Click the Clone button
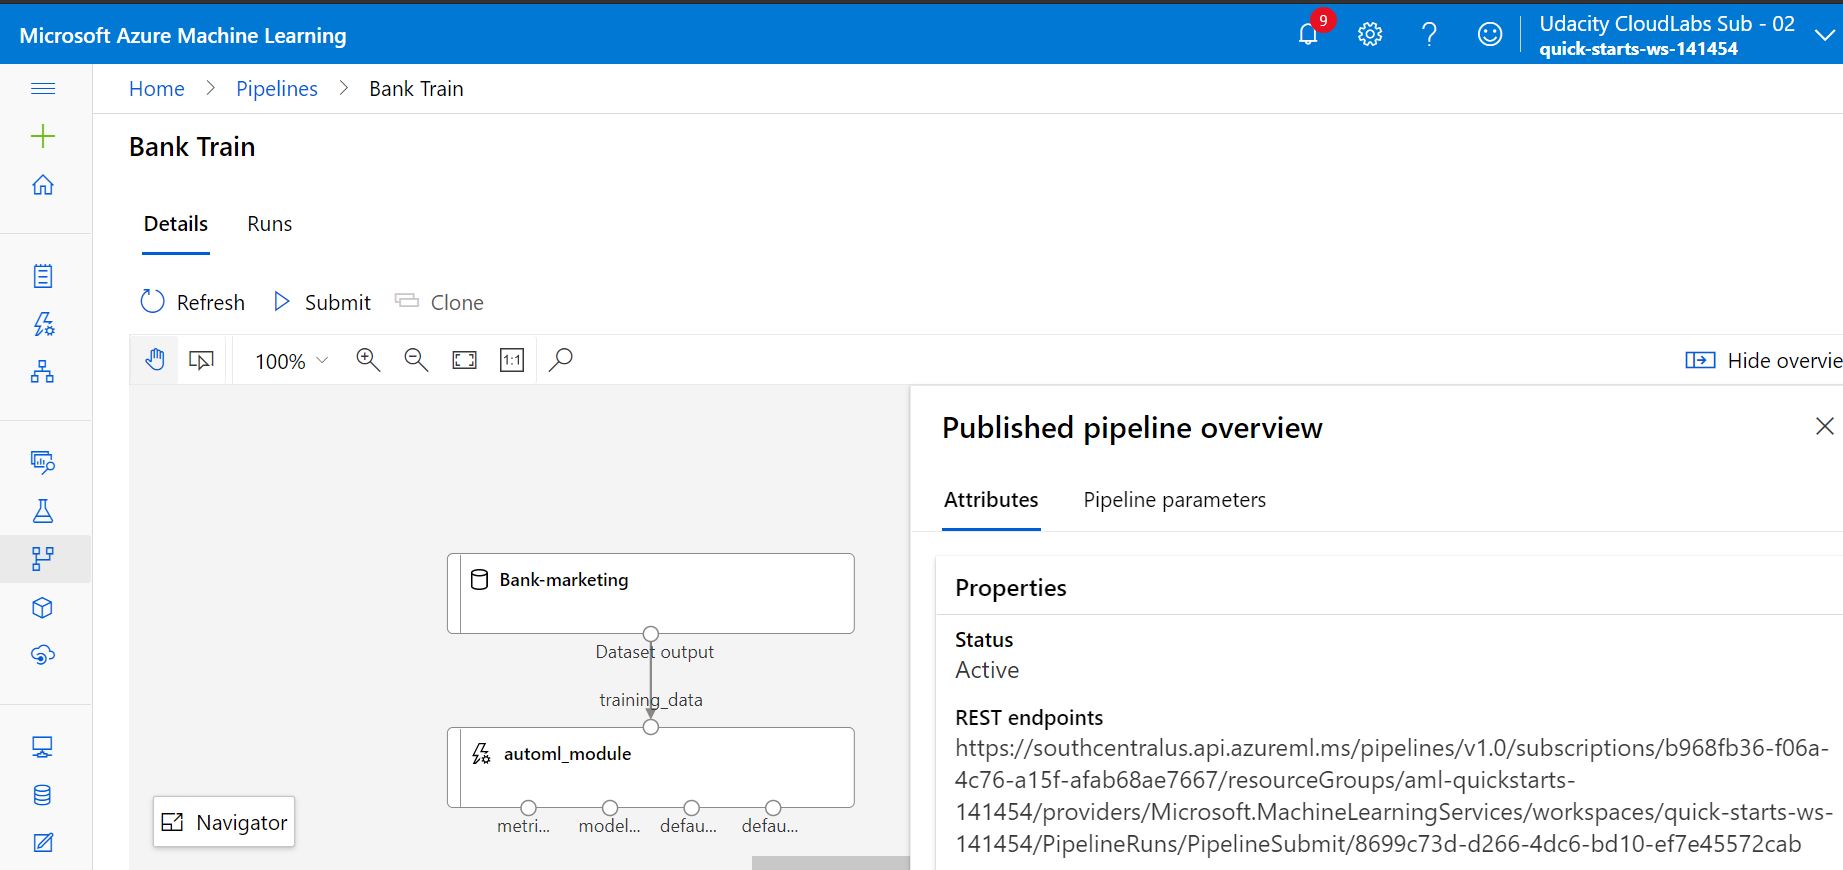Image resolution: width=1843 pixels, height=870 pixels. click(x=439, y=302)
